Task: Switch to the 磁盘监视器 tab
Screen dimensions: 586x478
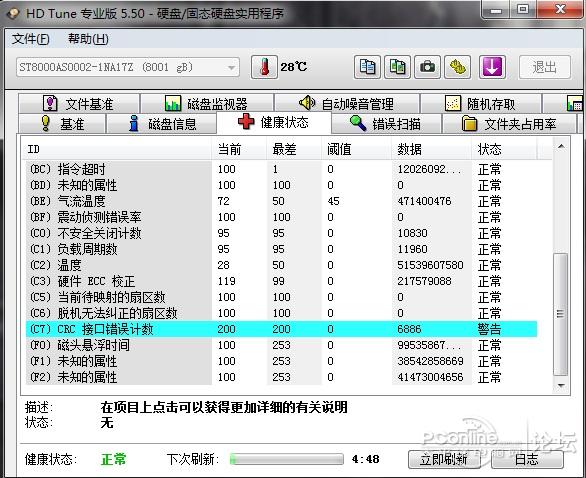Action: pos(206,104)
